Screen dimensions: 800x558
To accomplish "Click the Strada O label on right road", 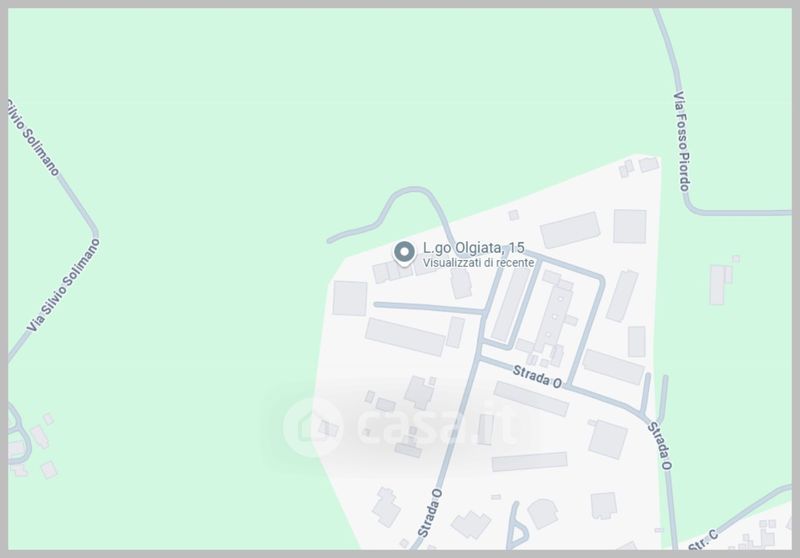I will coord(660,445).
